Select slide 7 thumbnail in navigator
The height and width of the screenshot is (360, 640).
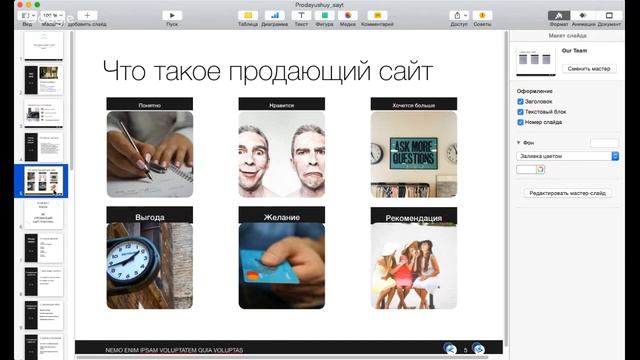44,248
